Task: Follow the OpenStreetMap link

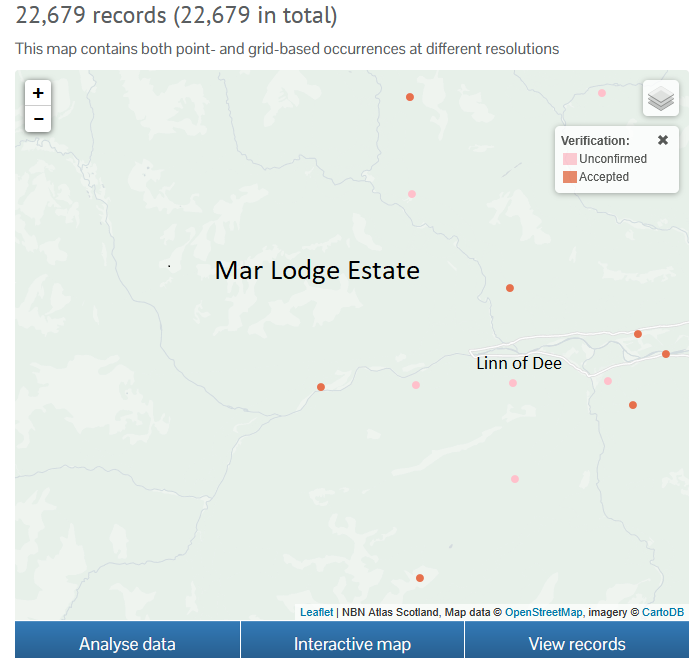Action: click(544, 612)
